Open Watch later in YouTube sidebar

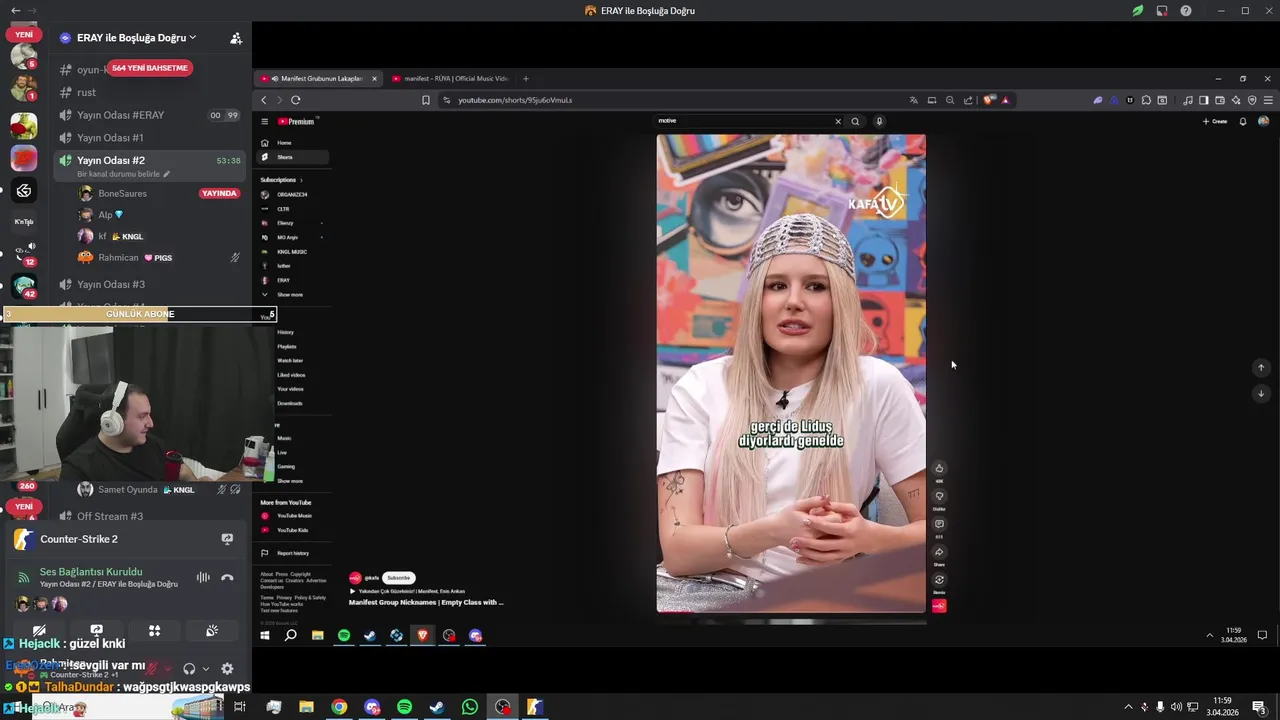pyautogui.click(x=290, y=360)
